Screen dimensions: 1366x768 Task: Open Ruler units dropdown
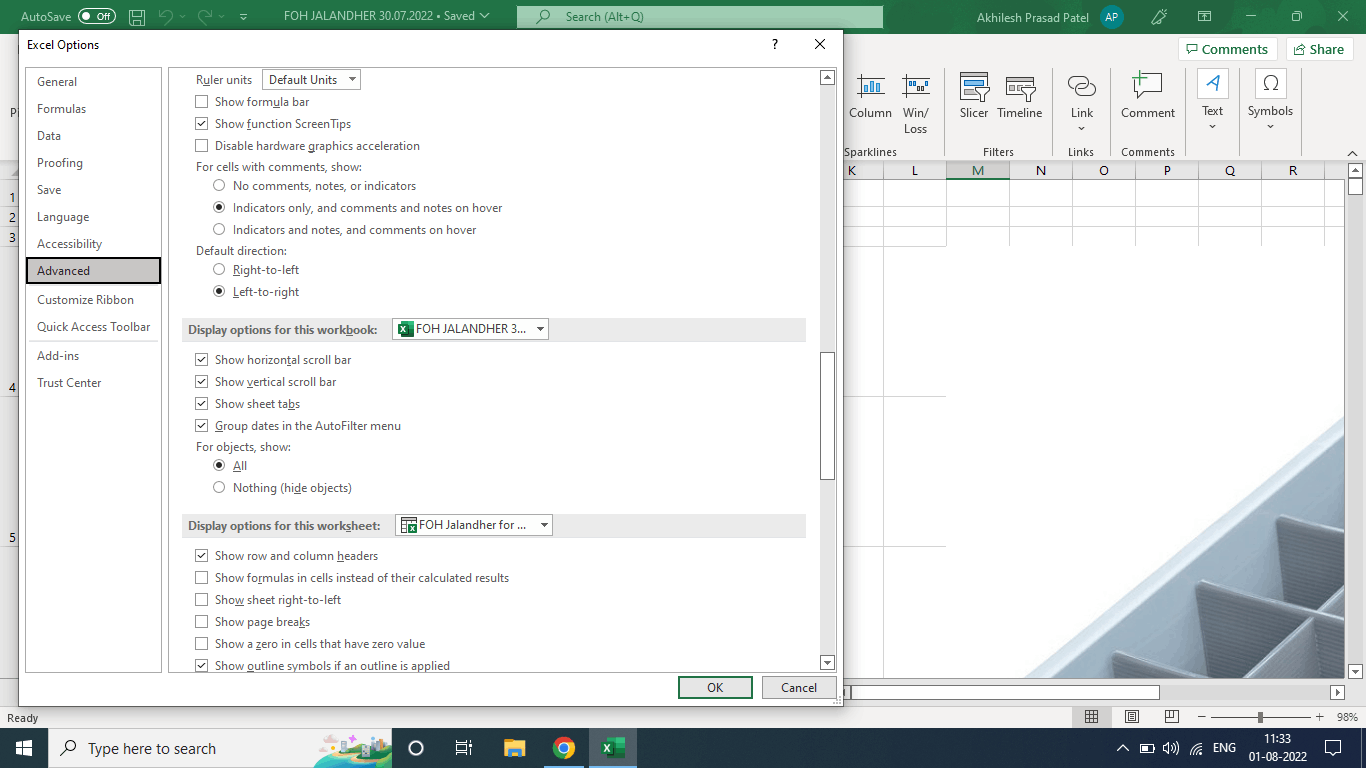[x=311, y=80]
